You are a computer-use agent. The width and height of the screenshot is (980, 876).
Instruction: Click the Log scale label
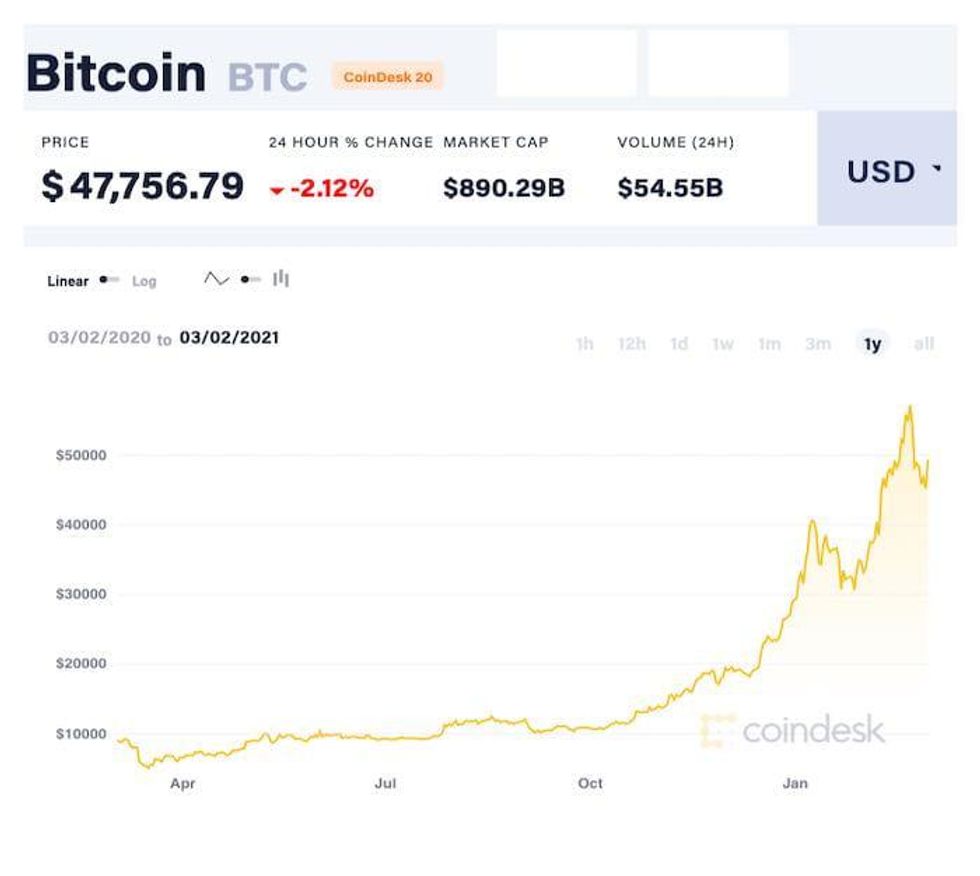[144, 282]
